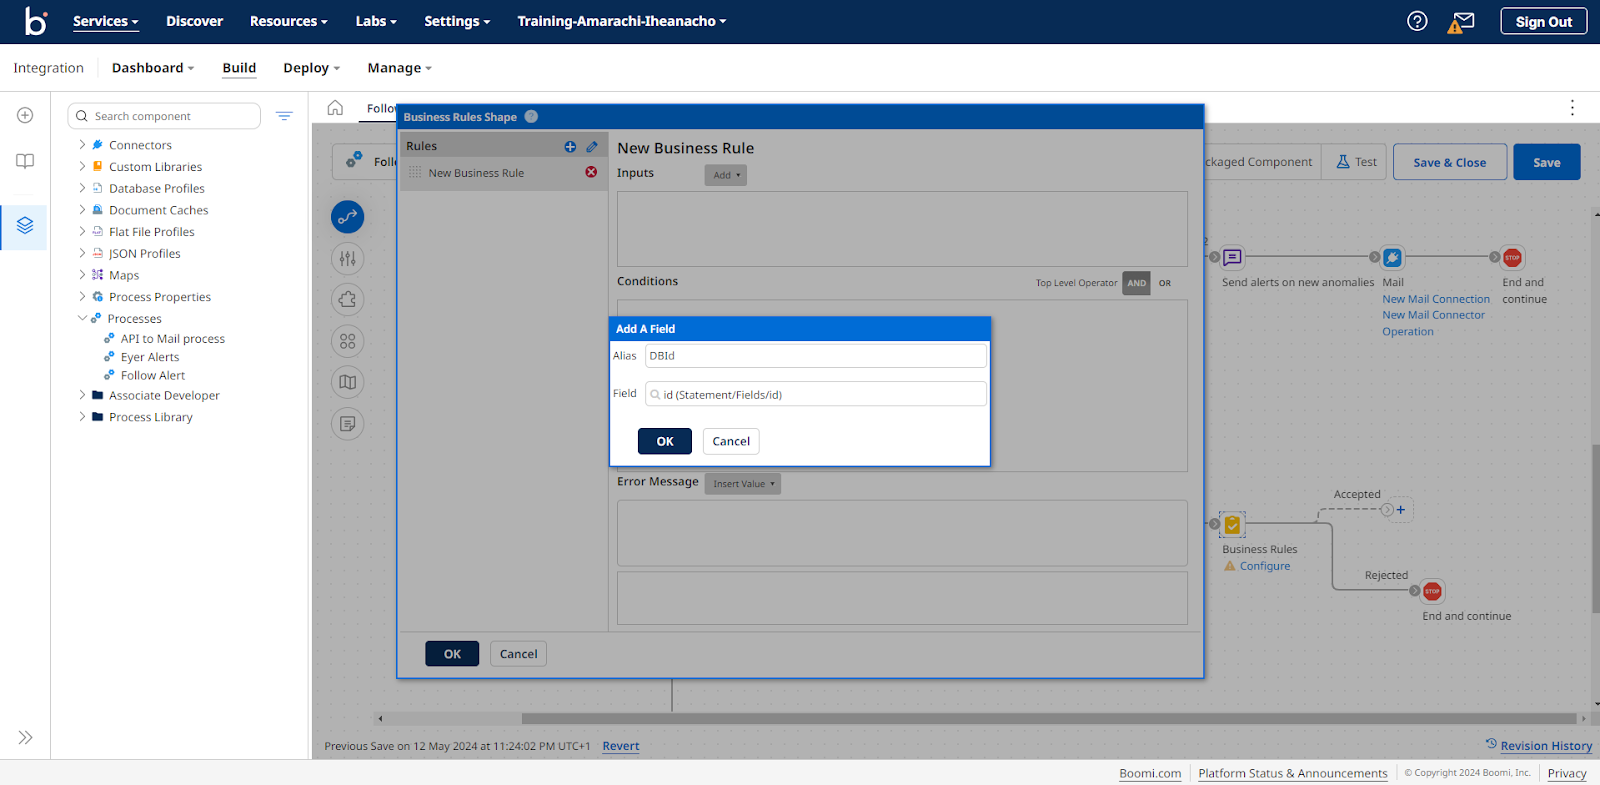This screenshot has height=785, width=1600.
Task: Open the Services menu
Action: [x=105, y=21]
